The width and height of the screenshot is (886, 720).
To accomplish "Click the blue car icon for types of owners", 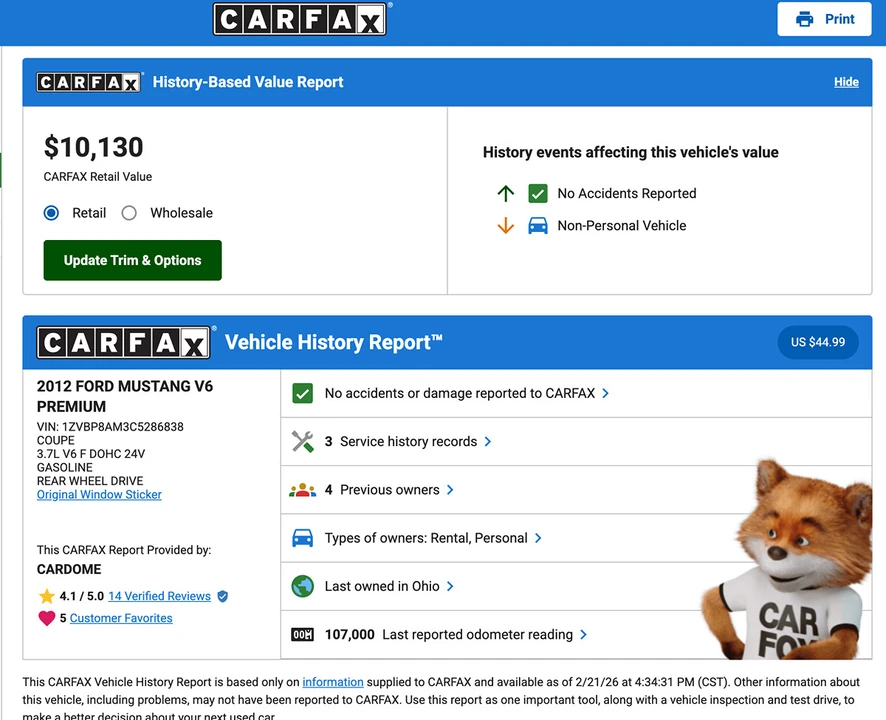I will point(303,538).
